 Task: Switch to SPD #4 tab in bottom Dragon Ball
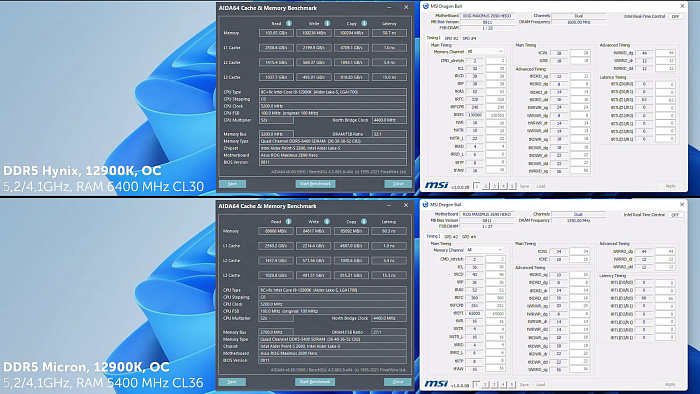(x=469, y=237)
